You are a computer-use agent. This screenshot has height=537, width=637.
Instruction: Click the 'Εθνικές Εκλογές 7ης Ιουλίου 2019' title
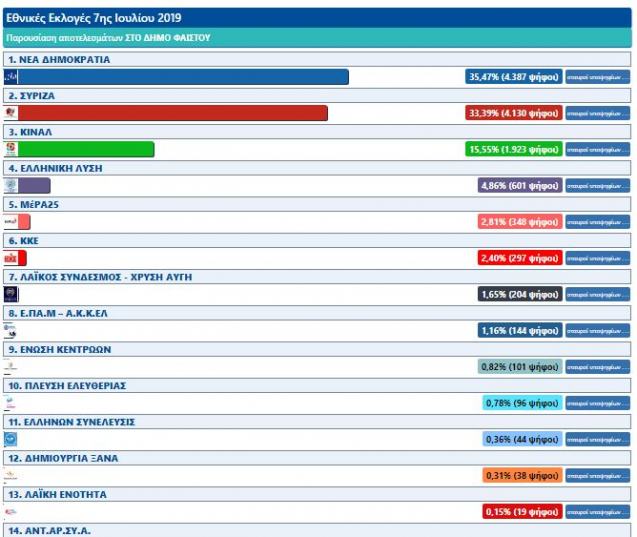point(94,18)
